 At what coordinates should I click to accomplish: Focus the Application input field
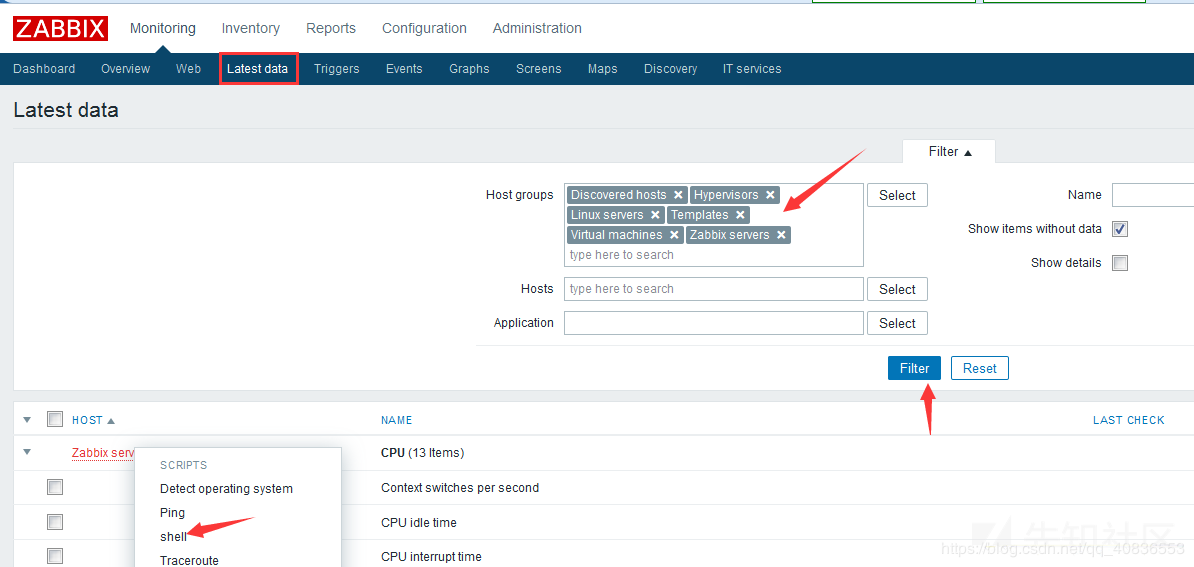pyautogui.click(x=714, y=323)
